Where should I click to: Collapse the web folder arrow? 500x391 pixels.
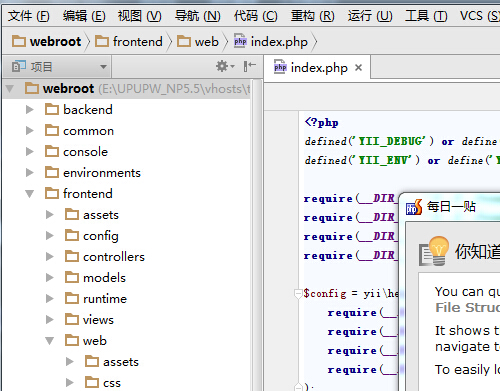50,341
